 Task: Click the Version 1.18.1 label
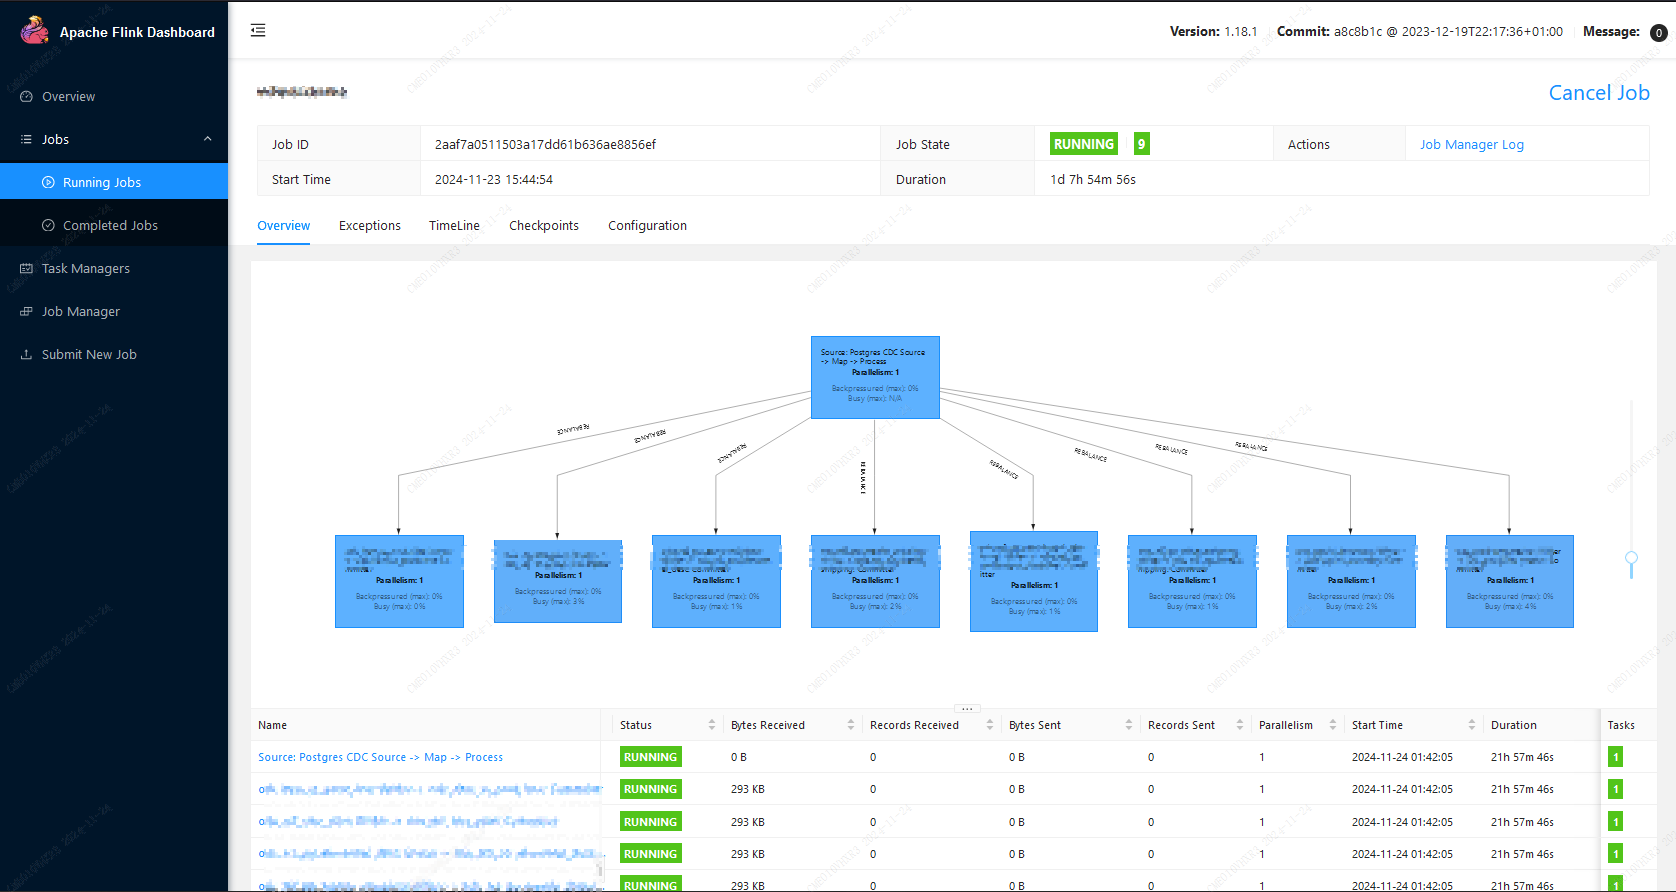1214,32
